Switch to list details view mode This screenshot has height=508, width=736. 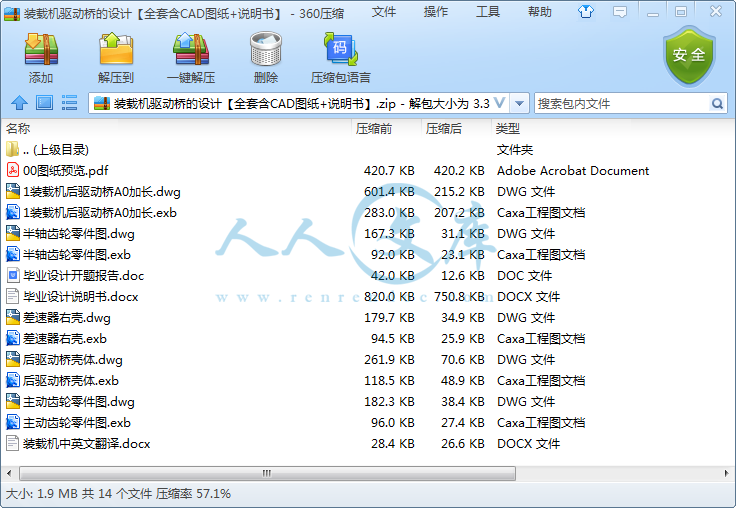(x=69, y=103)
